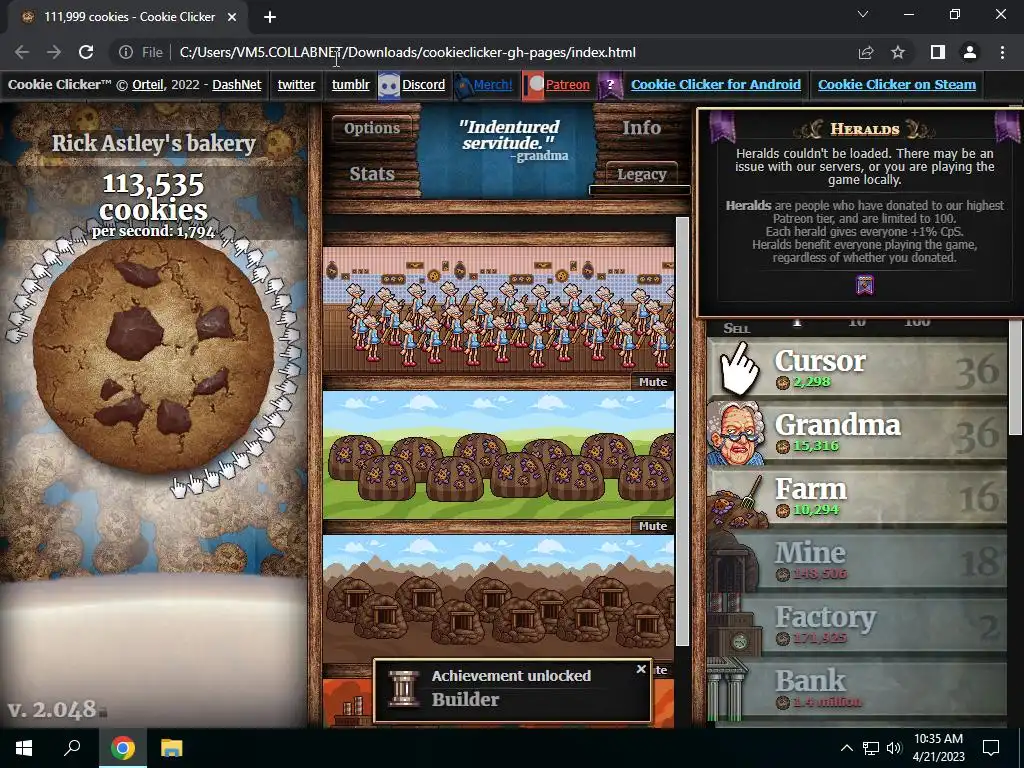Image resolution: width=1024 pixels, height=768 pixels.
Task: Open the DashNet link
Action: (237, 84)
